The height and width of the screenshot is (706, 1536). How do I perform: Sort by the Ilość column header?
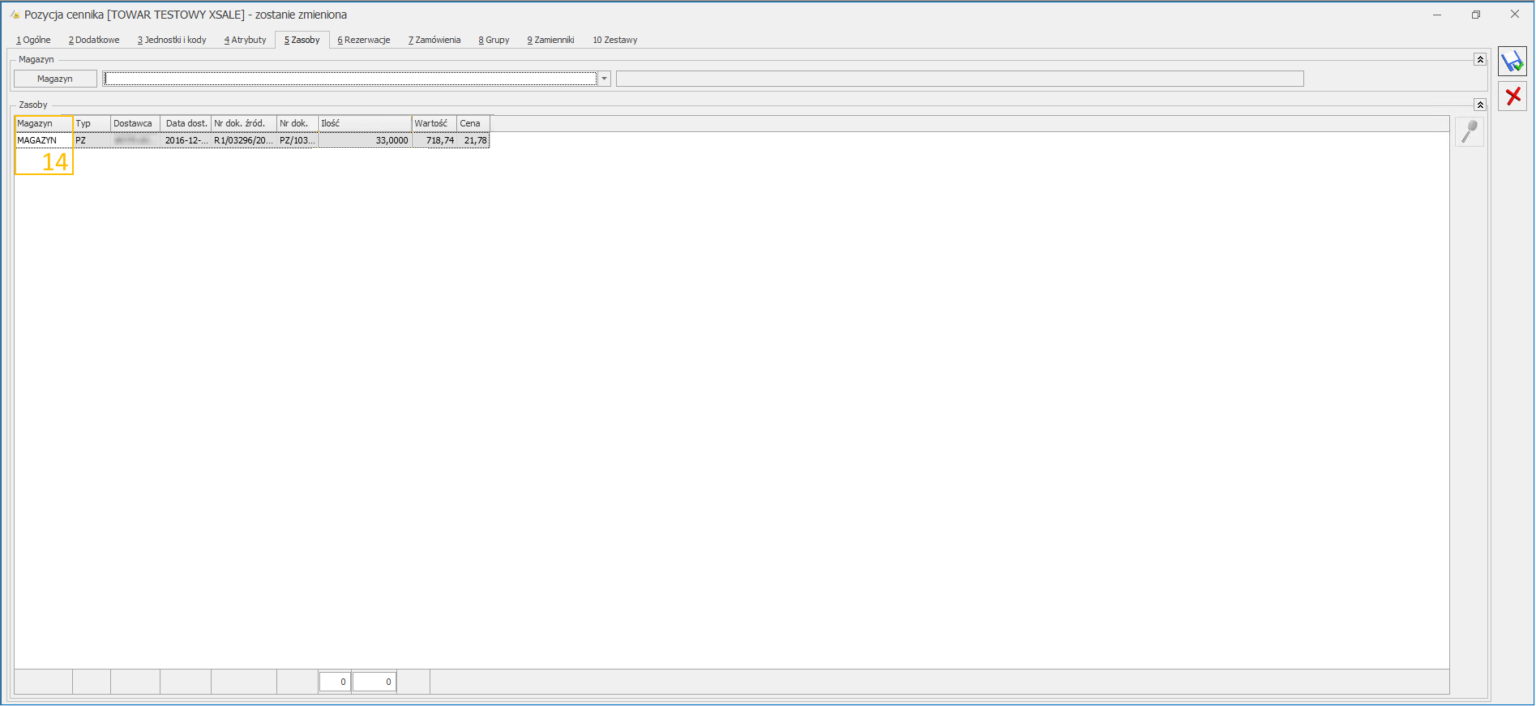pyautogui.click(x=364, y=123)
